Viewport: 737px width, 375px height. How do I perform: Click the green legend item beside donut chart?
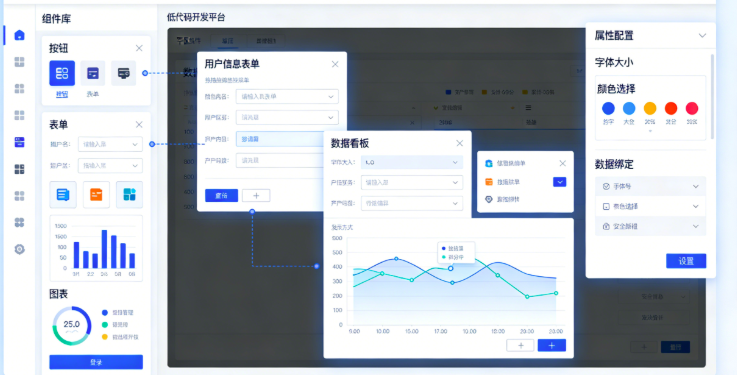115,325
